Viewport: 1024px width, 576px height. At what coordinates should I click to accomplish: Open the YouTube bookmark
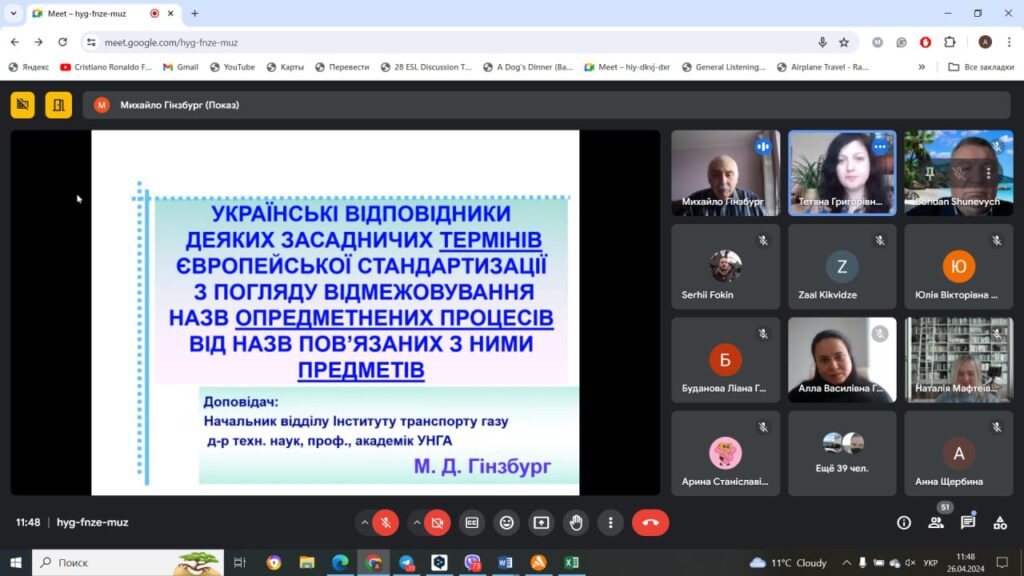click(x=232, y=67)
